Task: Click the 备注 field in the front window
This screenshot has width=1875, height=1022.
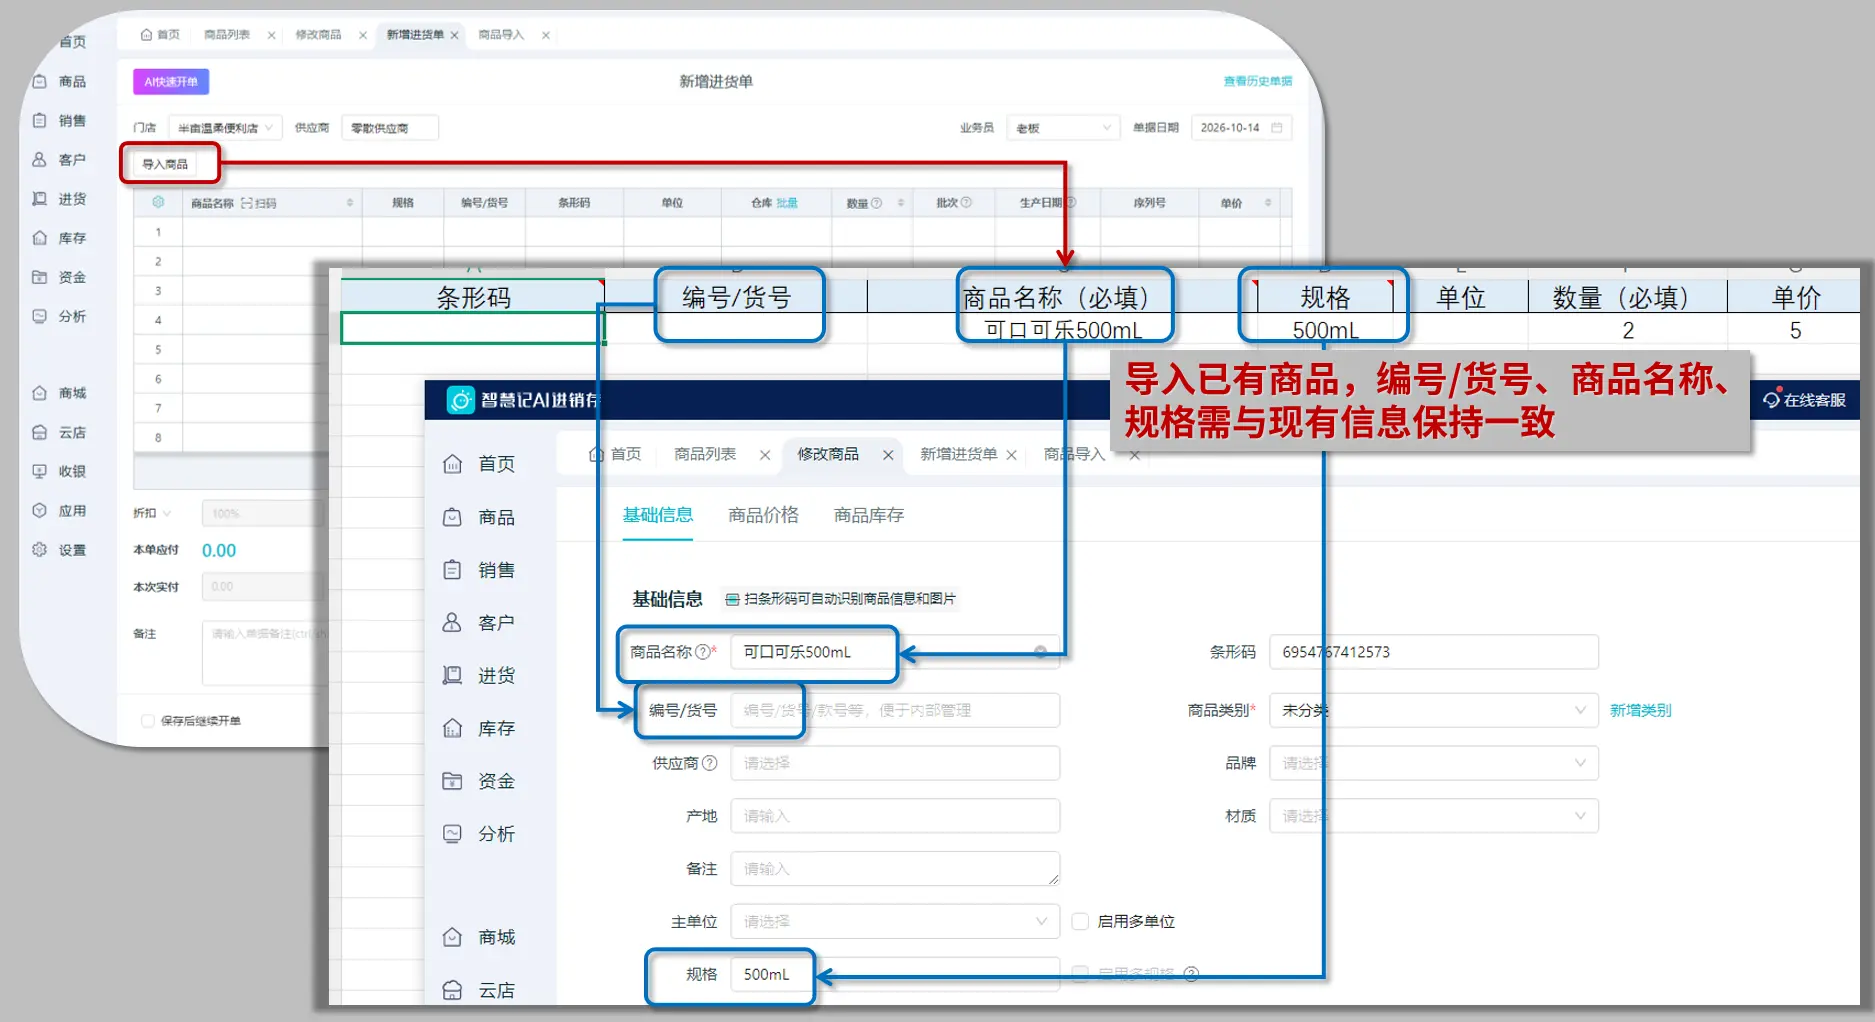Action: coord(894,869)
